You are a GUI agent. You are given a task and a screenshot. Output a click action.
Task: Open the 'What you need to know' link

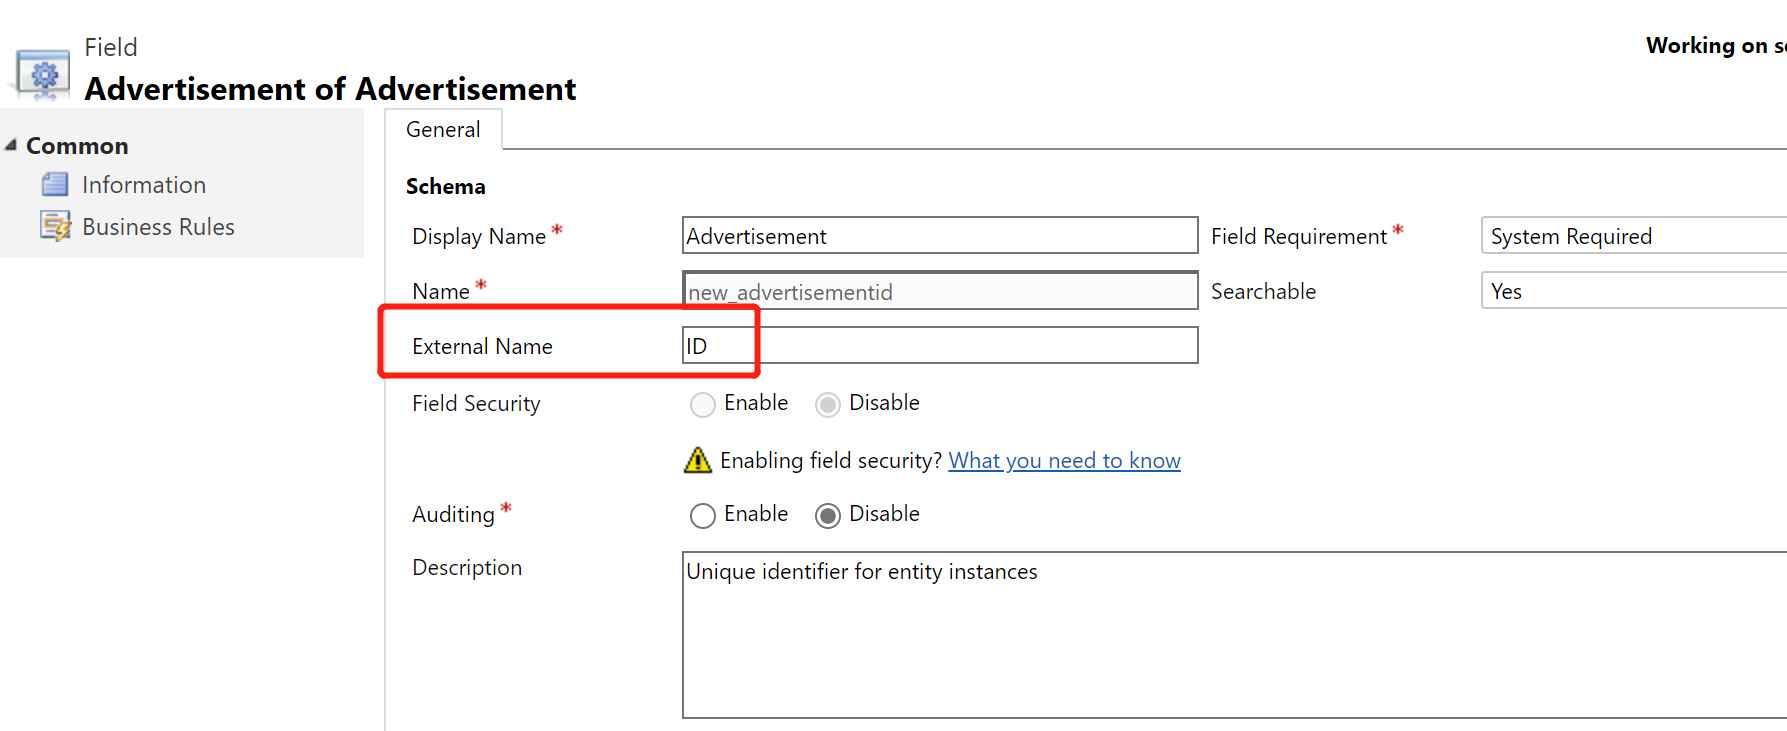pos(1063,460)
